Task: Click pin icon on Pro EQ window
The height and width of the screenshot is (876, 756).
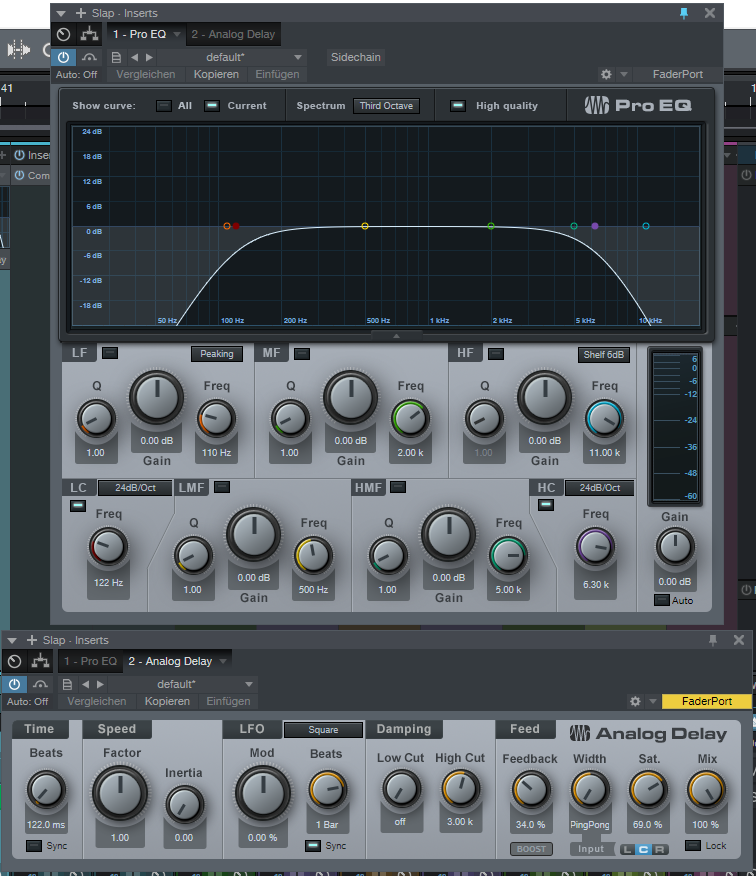Action: [684, 13]
